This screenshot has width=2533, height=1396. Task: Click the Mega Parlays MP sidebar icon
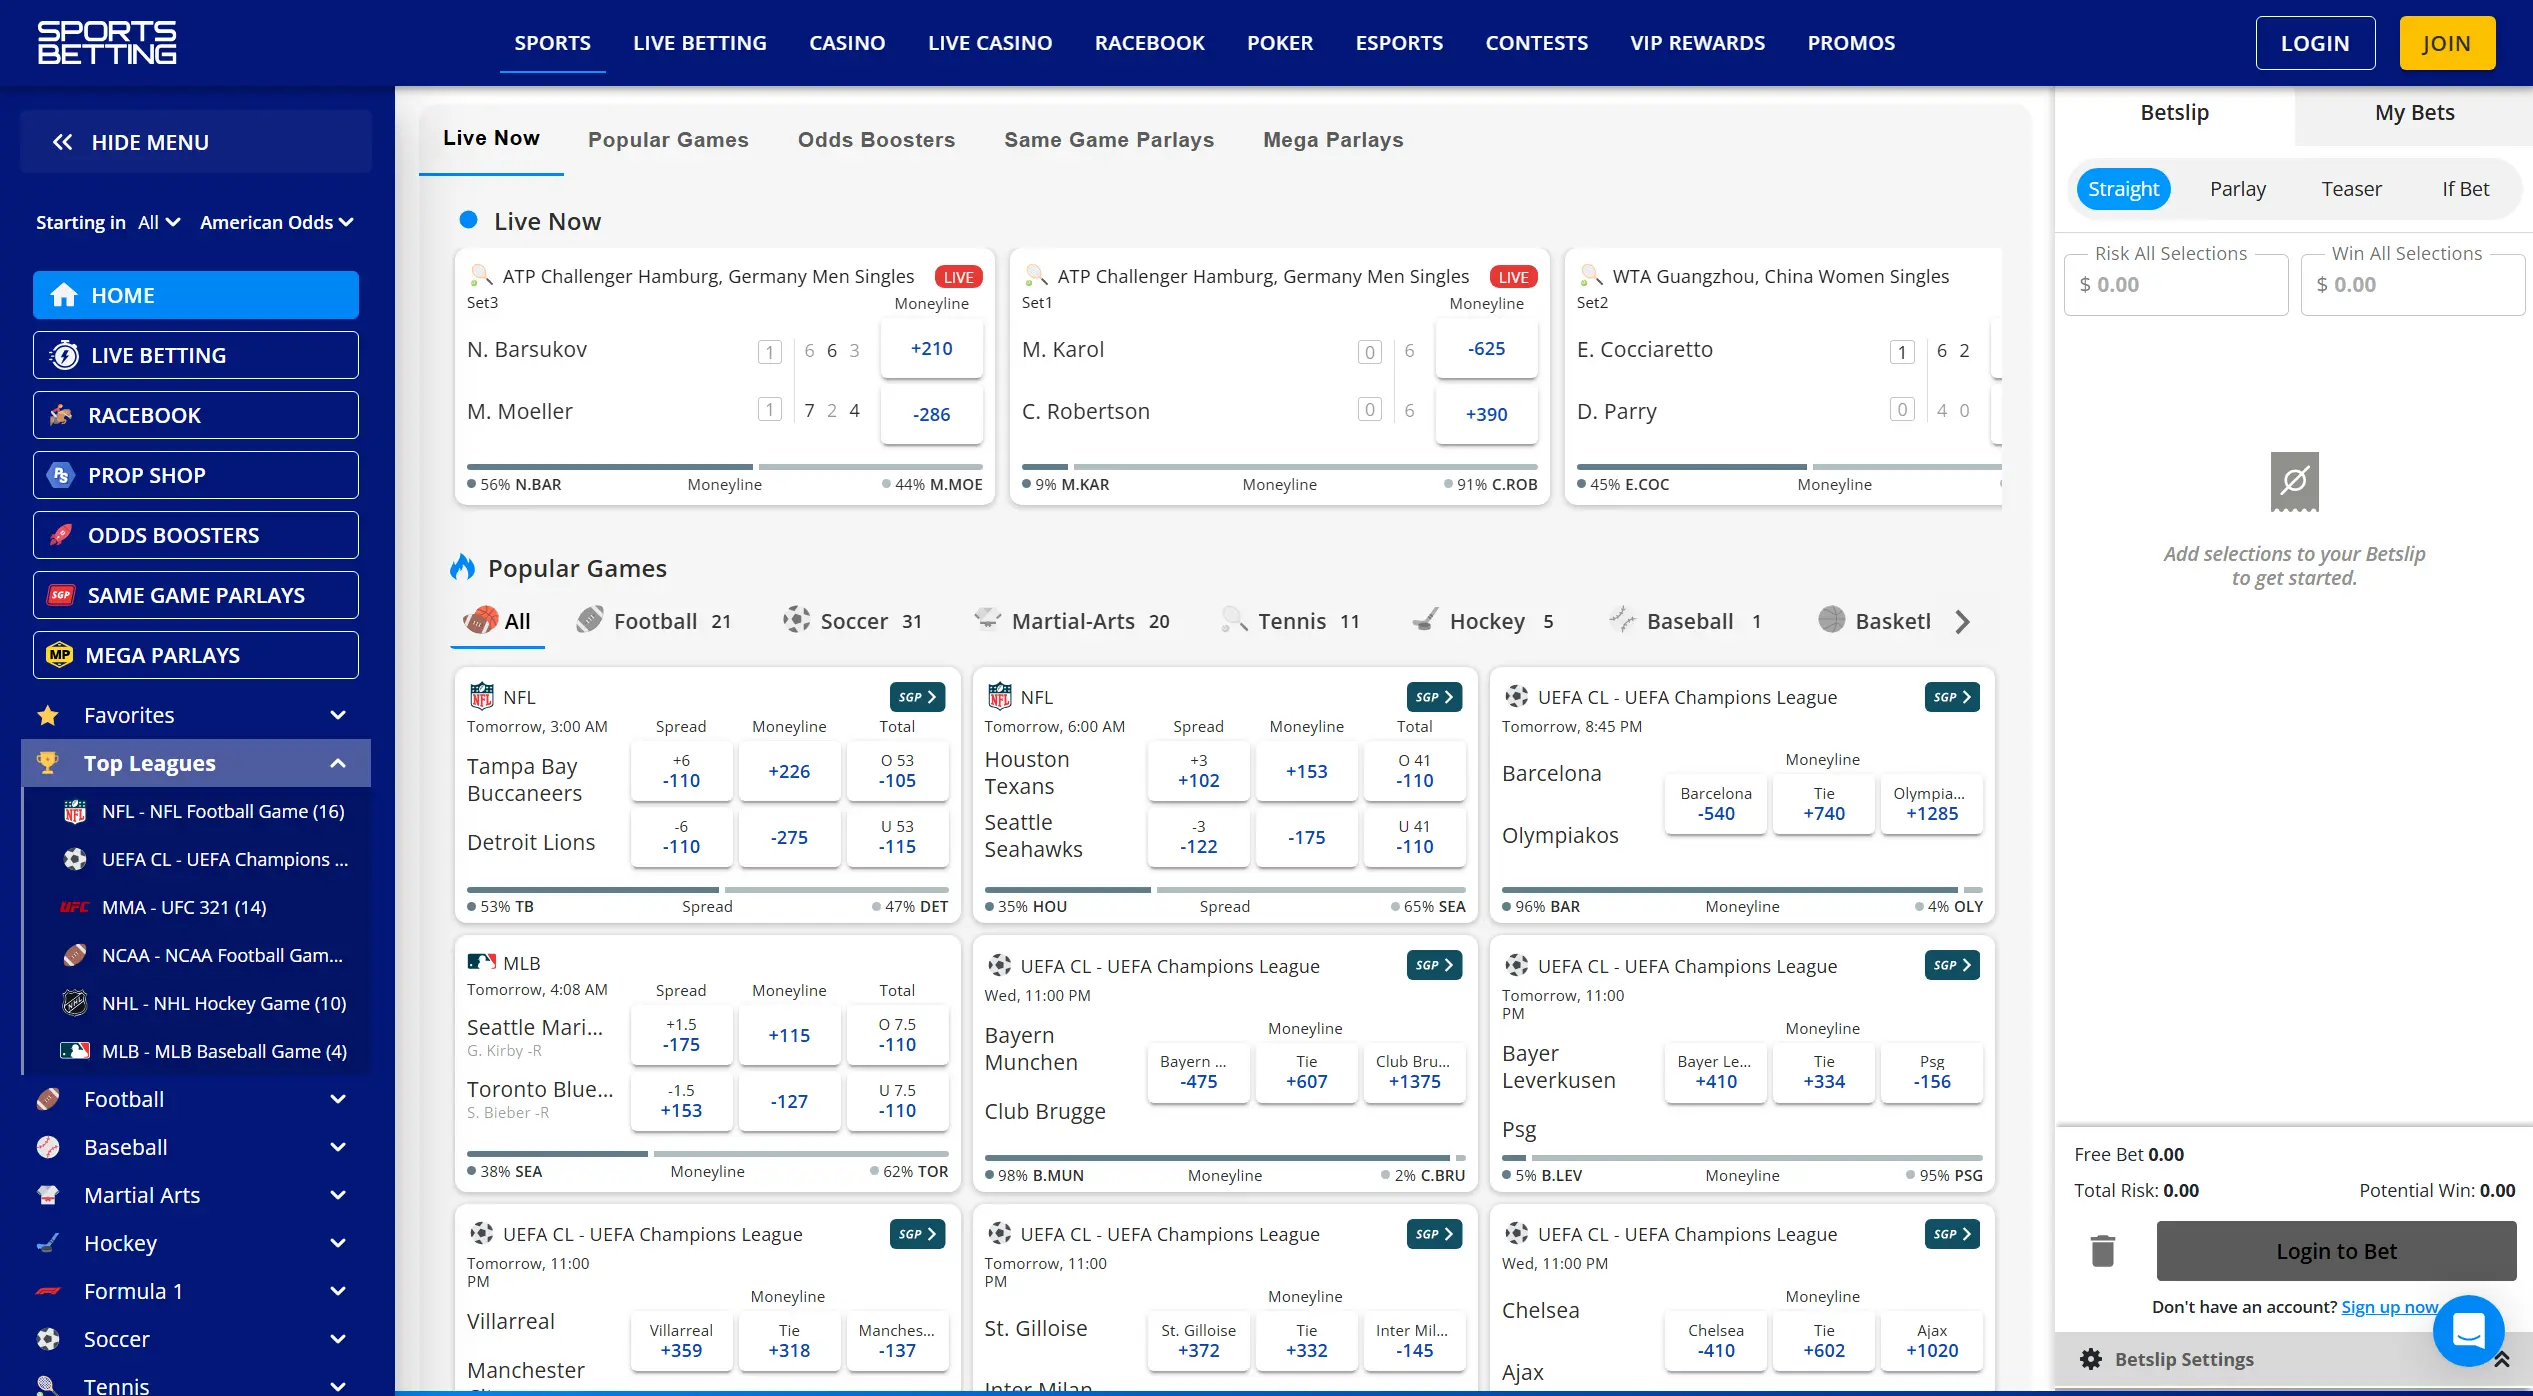pos(60,655)
